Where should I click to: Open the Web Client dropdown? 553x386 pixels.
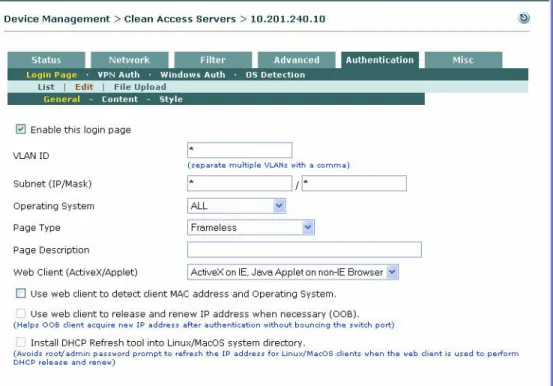(x=293, y=272)
